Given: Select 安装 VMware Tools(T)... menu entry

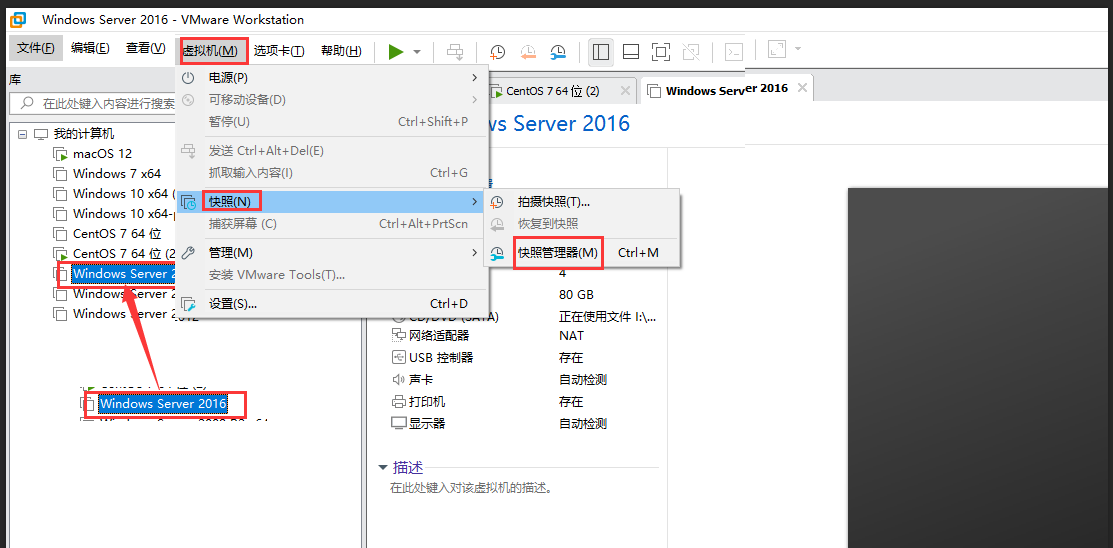Looking at the screenshot, I should 332,275.
